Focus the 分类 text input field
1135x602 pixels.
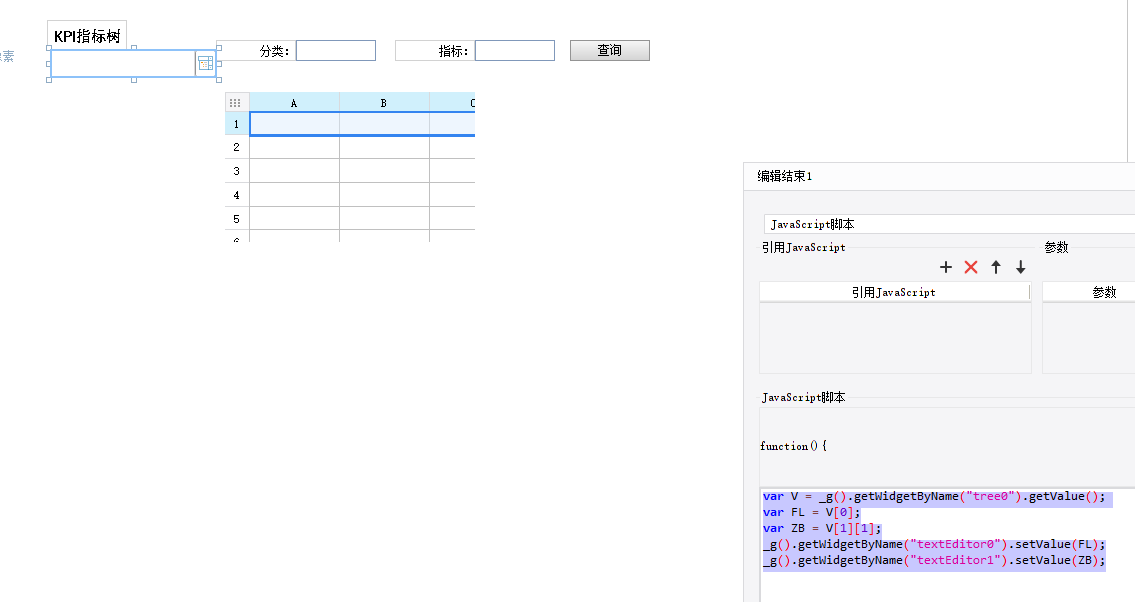coord(336,51)
